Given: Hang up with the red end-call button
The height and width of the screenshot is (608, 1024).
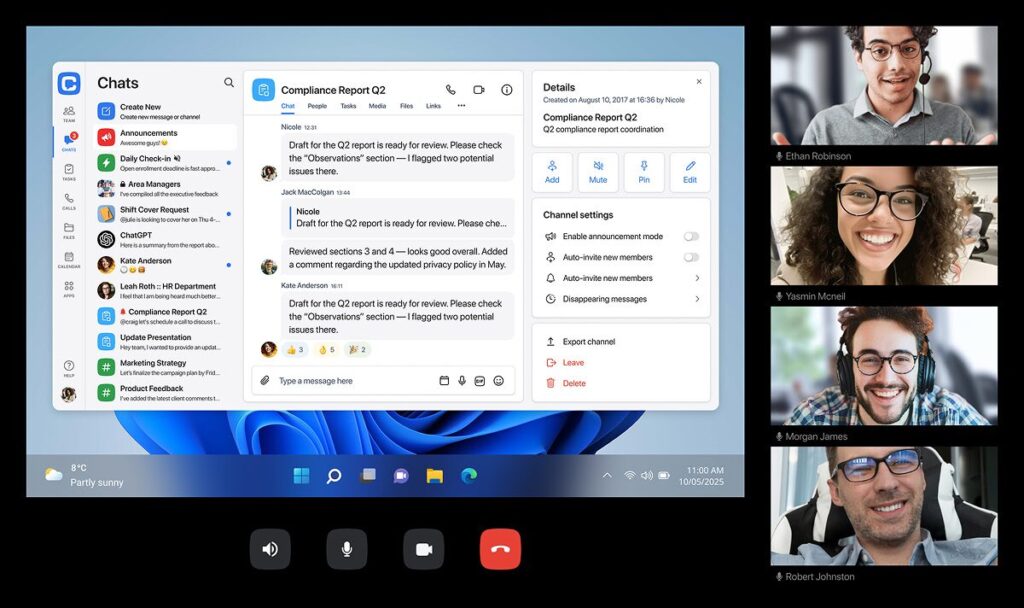Looking at the screenshot, I should pyautogui.click(x=500, y=549).
